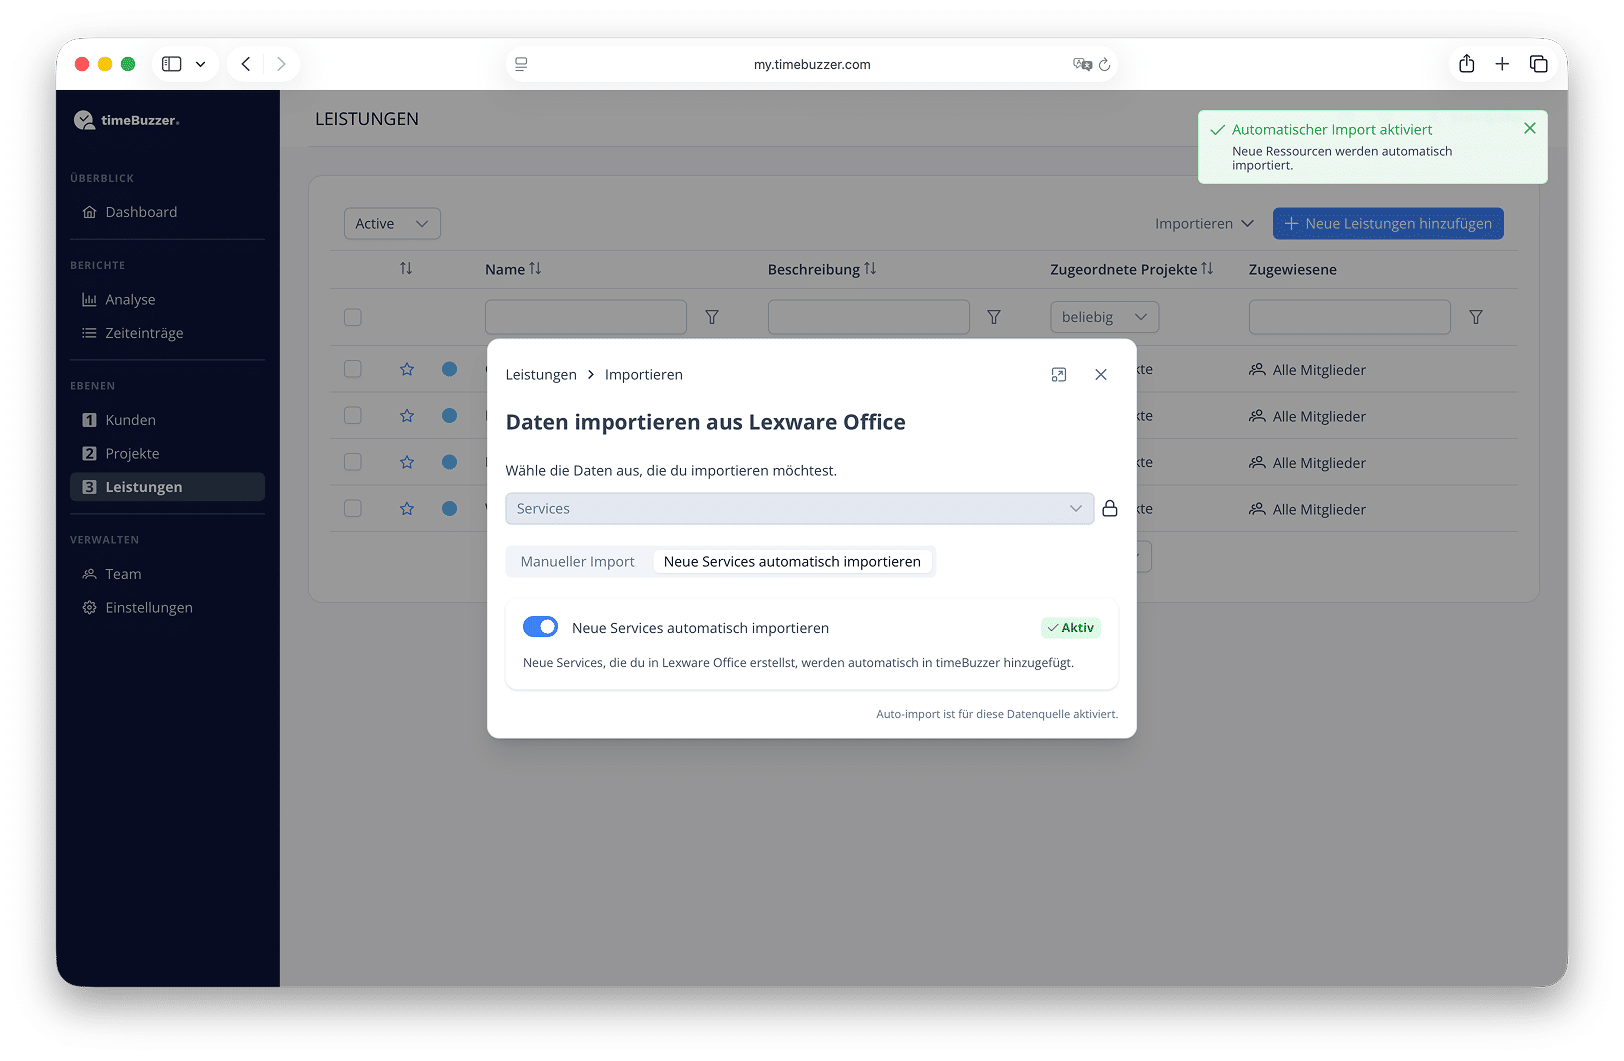Click the Zugewiesene column header
Image resolution: width=1624 pixels, height=1061 pixels.
point(1293,270)
